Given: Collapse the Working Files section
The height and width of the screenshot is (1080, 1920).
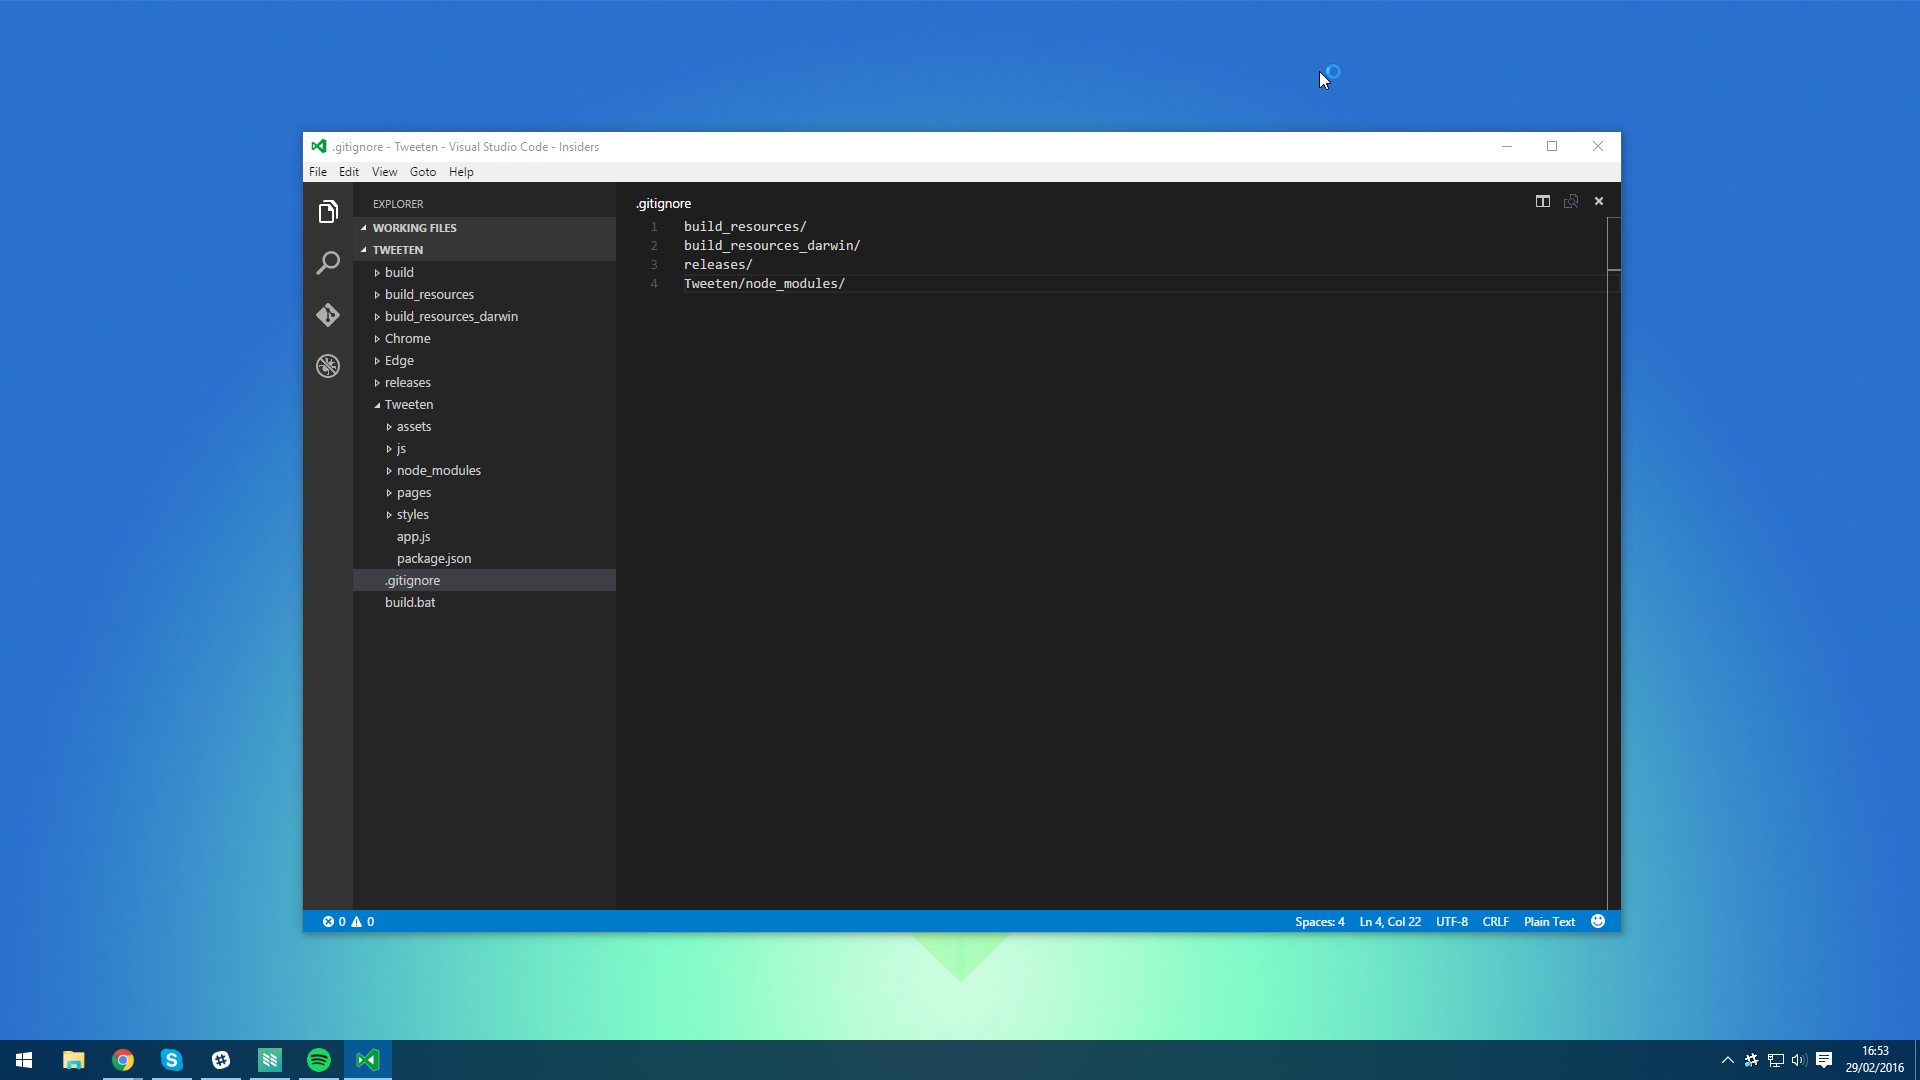Looking at the screenshot, I should (484, 228).
